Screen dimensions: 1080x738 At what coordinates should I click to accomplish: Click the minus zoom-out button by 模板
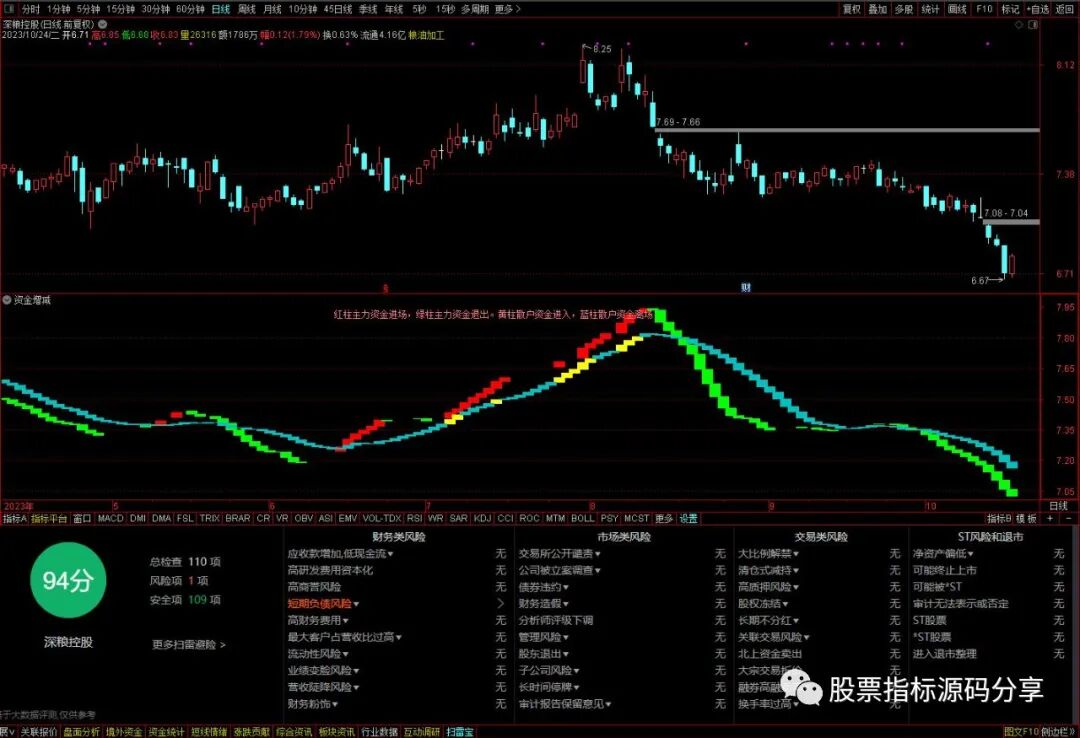pos(1069,518)
